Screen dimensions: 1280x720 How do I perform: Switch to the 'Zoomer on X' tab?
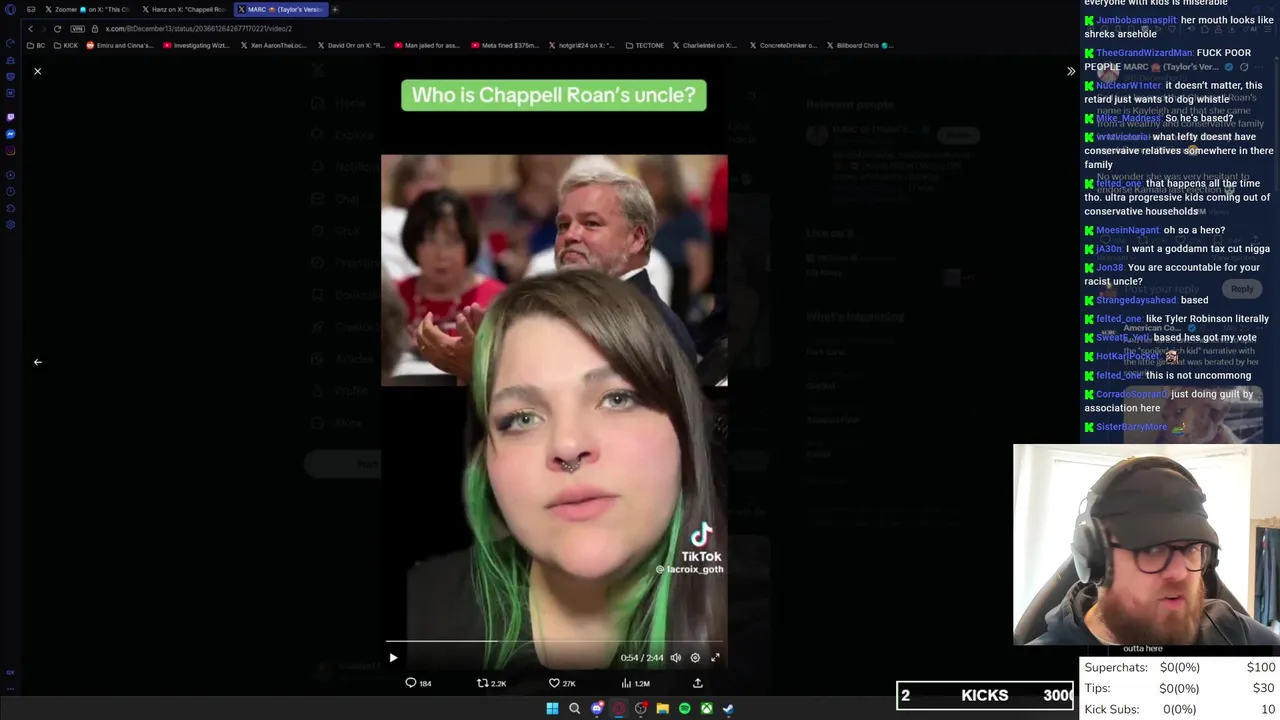pyautogui.click(x=87, y=9)
